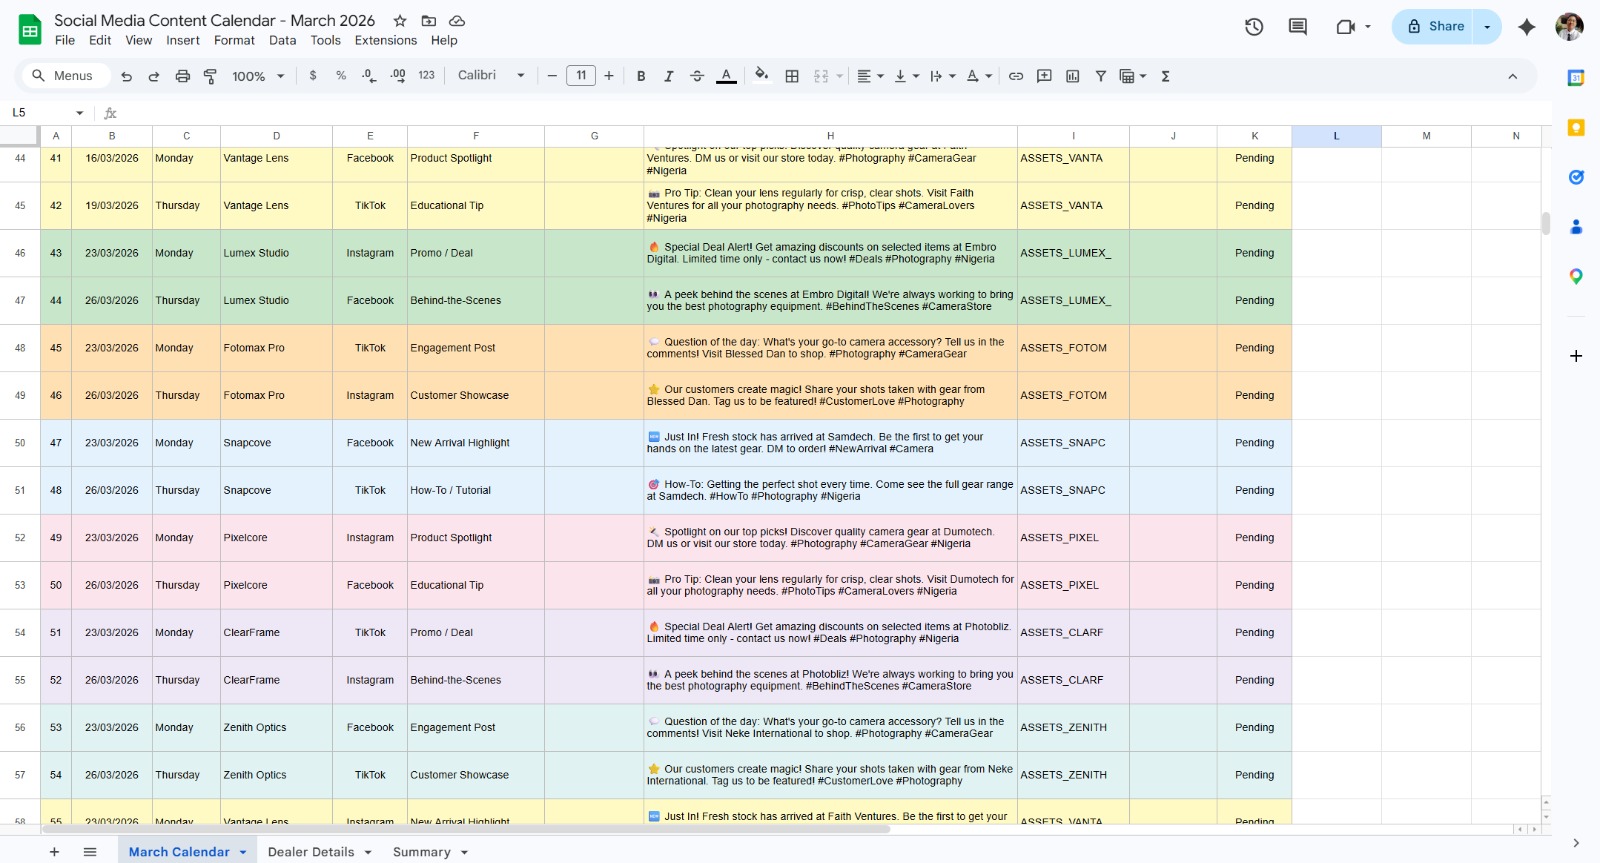The width and height of the screenshot is (1600, 863).
Task: Open text wrapping dropdown
Action: pyautogui.click(x=942, y=76)
